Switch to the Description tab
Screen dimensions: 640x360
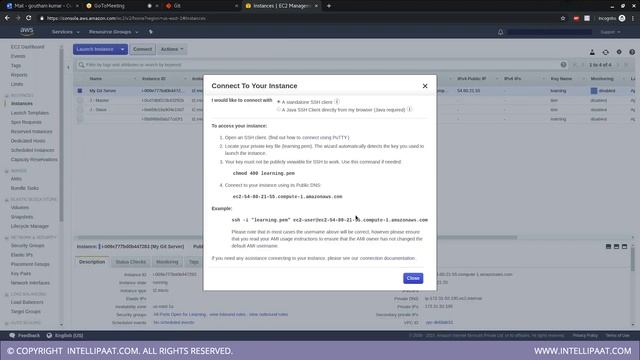tap(92, 262)
